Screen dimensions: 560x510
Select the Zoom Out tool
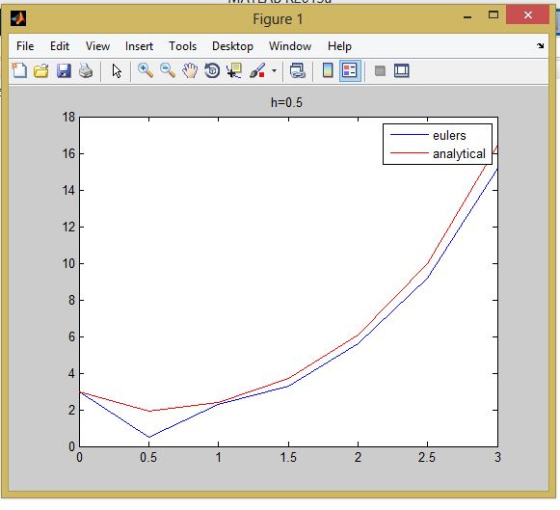pyautogui.click(x=168, y=71)
